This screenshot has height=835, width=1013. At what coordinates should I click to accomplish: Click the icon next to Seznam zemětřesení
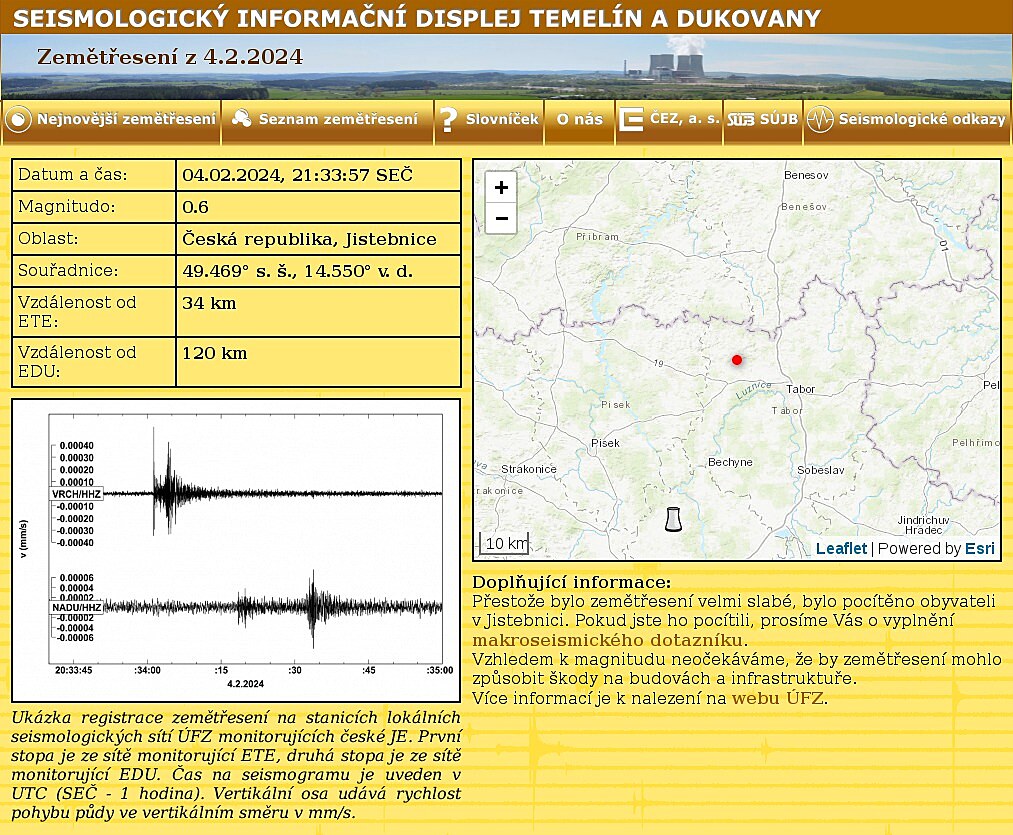(241, 119)
